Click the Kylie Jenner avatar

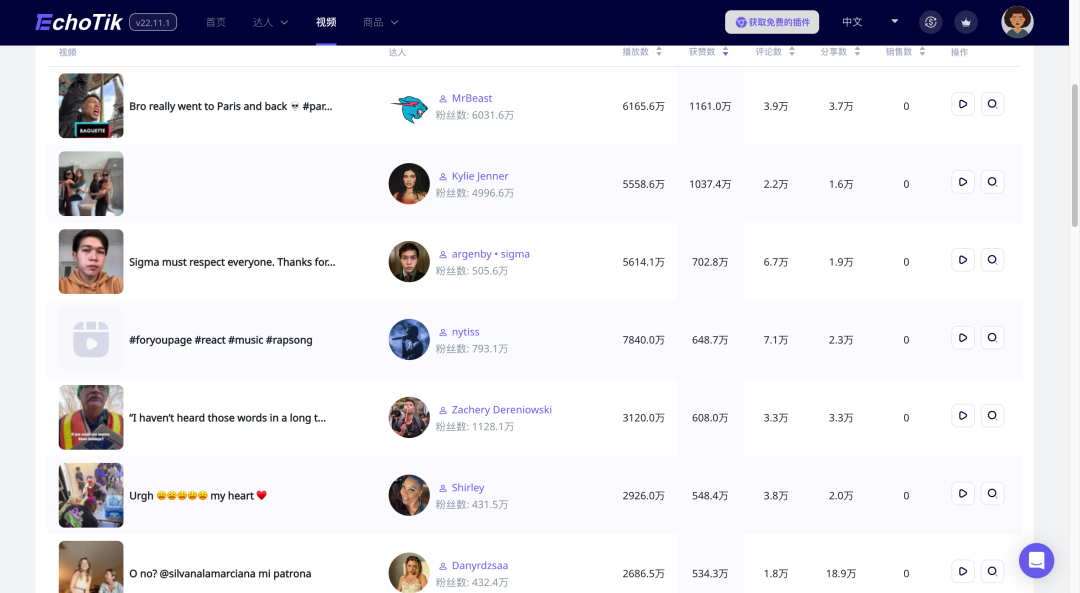(x=409, y=184)
